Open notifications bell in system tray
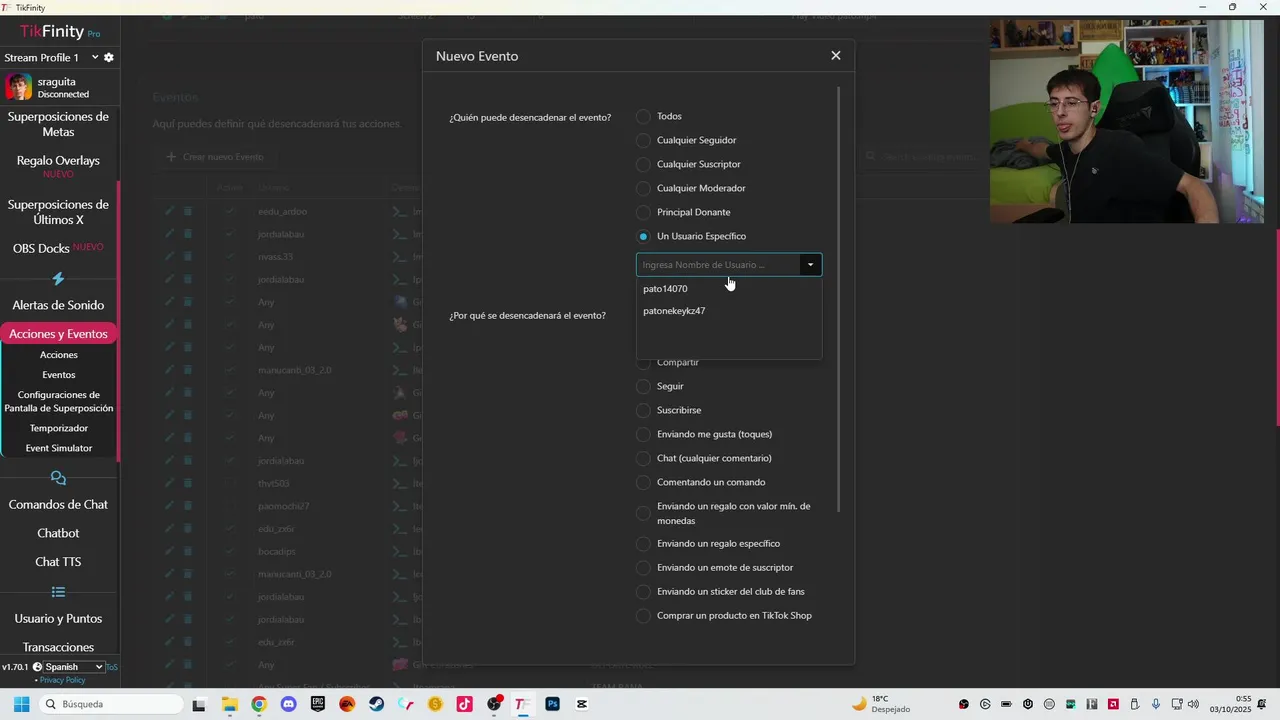Viewport: 1280px width, 720px height. point(1262,704)
